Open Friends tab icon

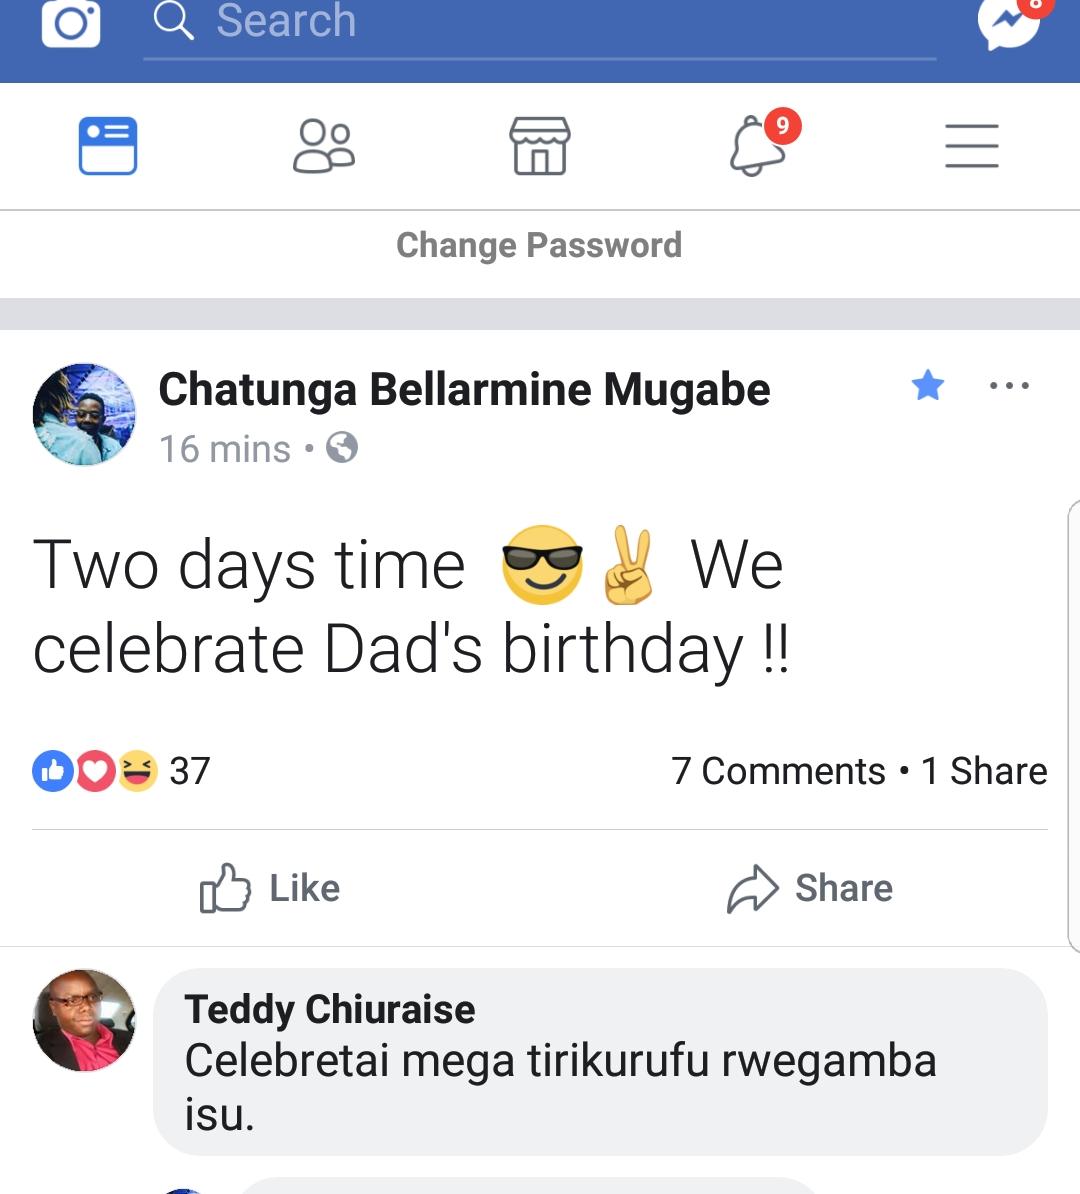(323, 147)
